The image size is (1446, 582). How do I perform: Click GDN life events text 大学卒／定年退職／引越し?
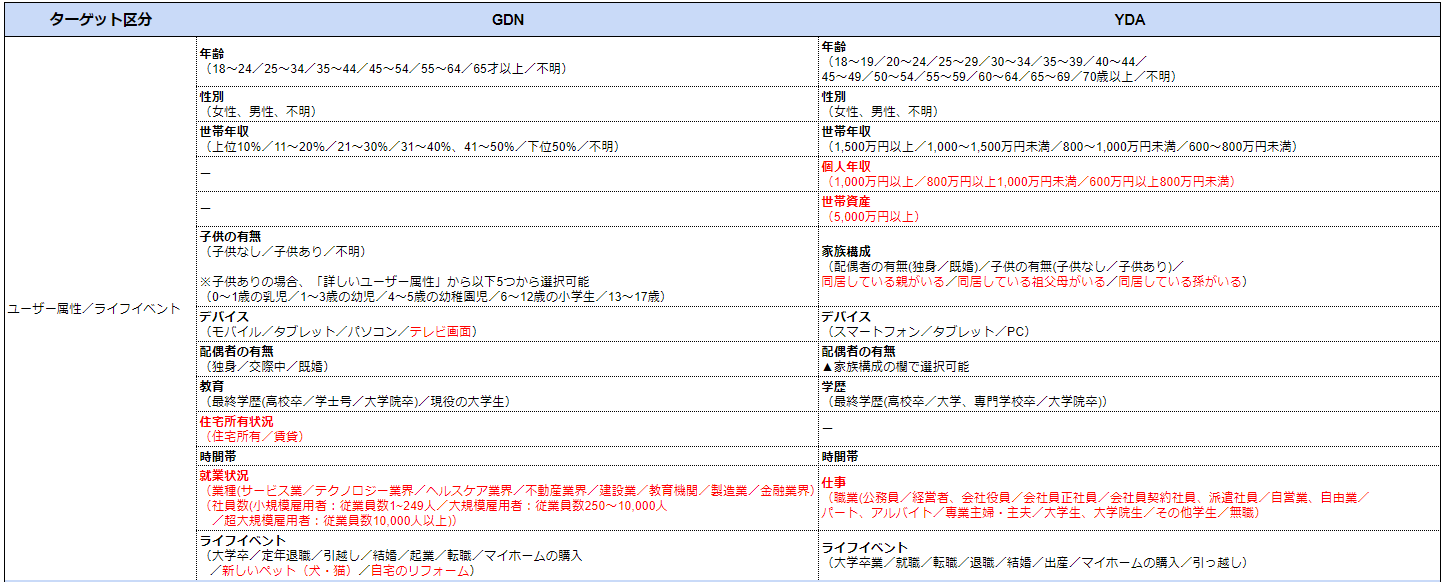tap(391, 556)
